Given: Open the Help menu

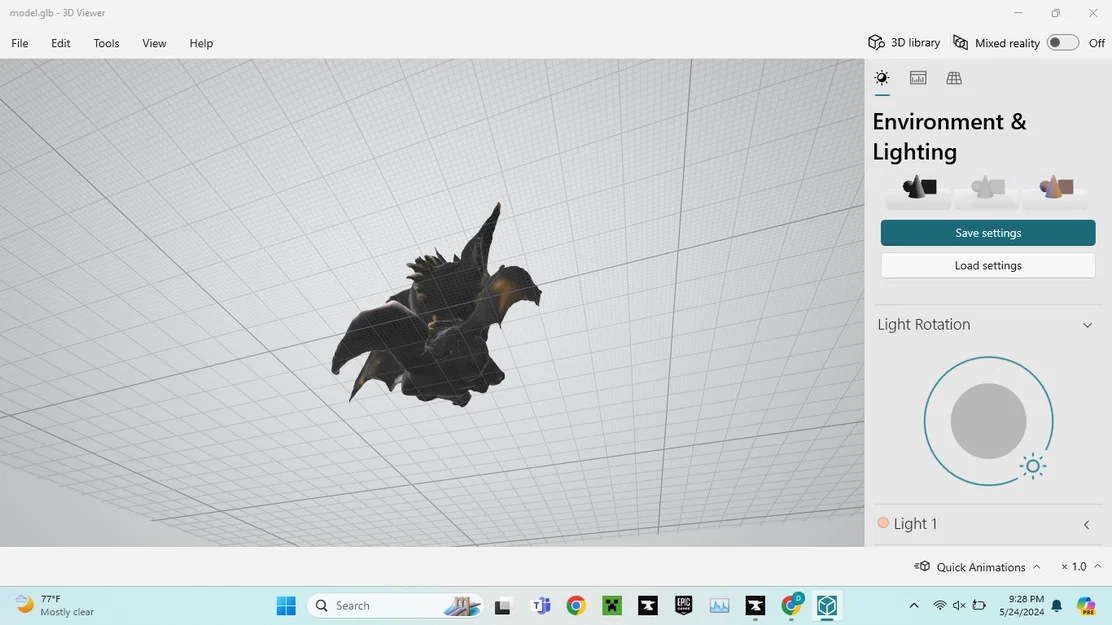Looking at the screenshot, I should coord(201,43).
